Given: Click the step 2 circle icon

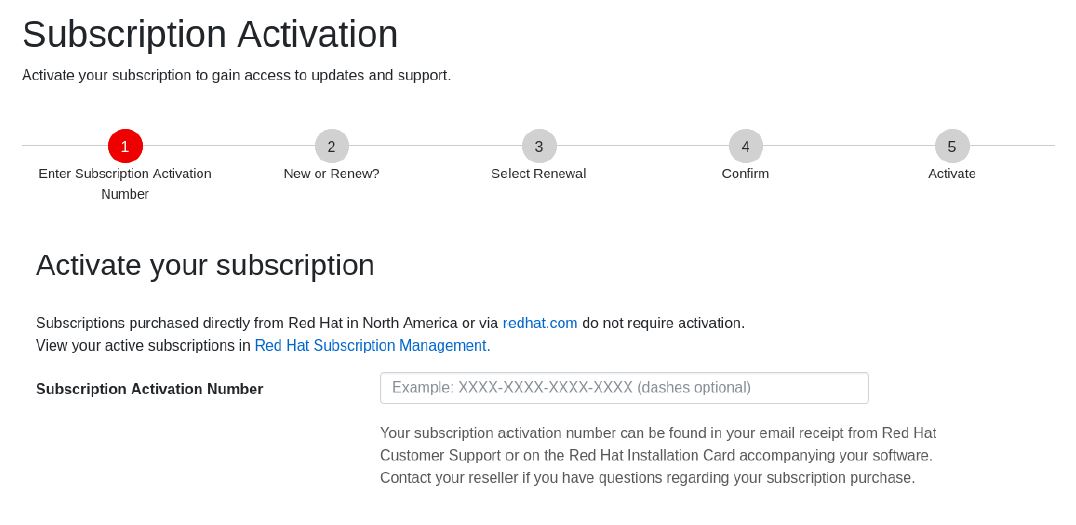Looking at the screenshot, I should (x=331, y=146).
